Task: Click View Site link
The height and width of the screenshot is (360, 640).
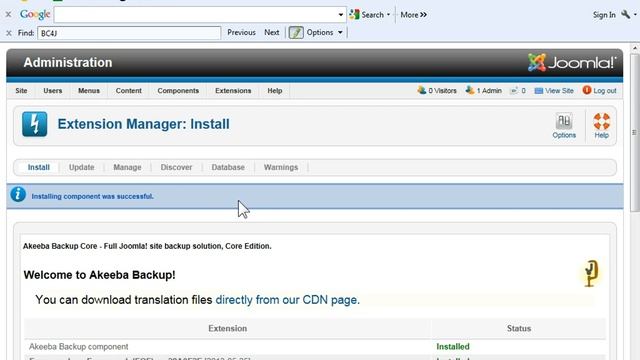Action: tap(554, 91)
